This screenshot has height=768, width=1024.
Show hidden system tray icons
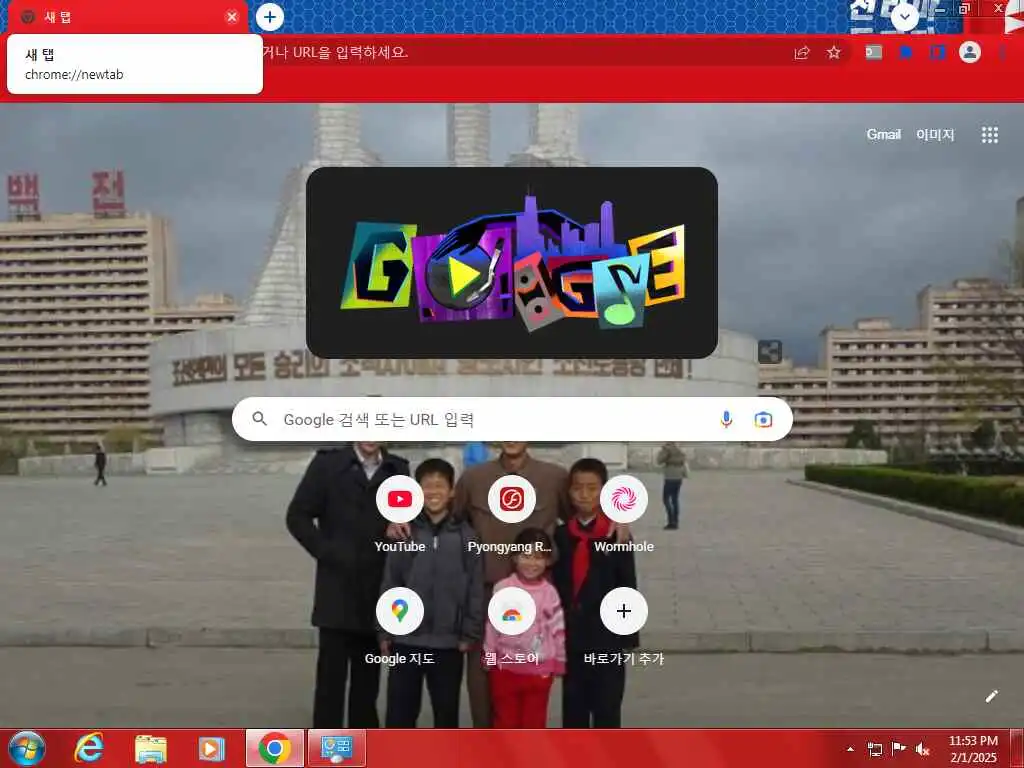tap(850, 749)
